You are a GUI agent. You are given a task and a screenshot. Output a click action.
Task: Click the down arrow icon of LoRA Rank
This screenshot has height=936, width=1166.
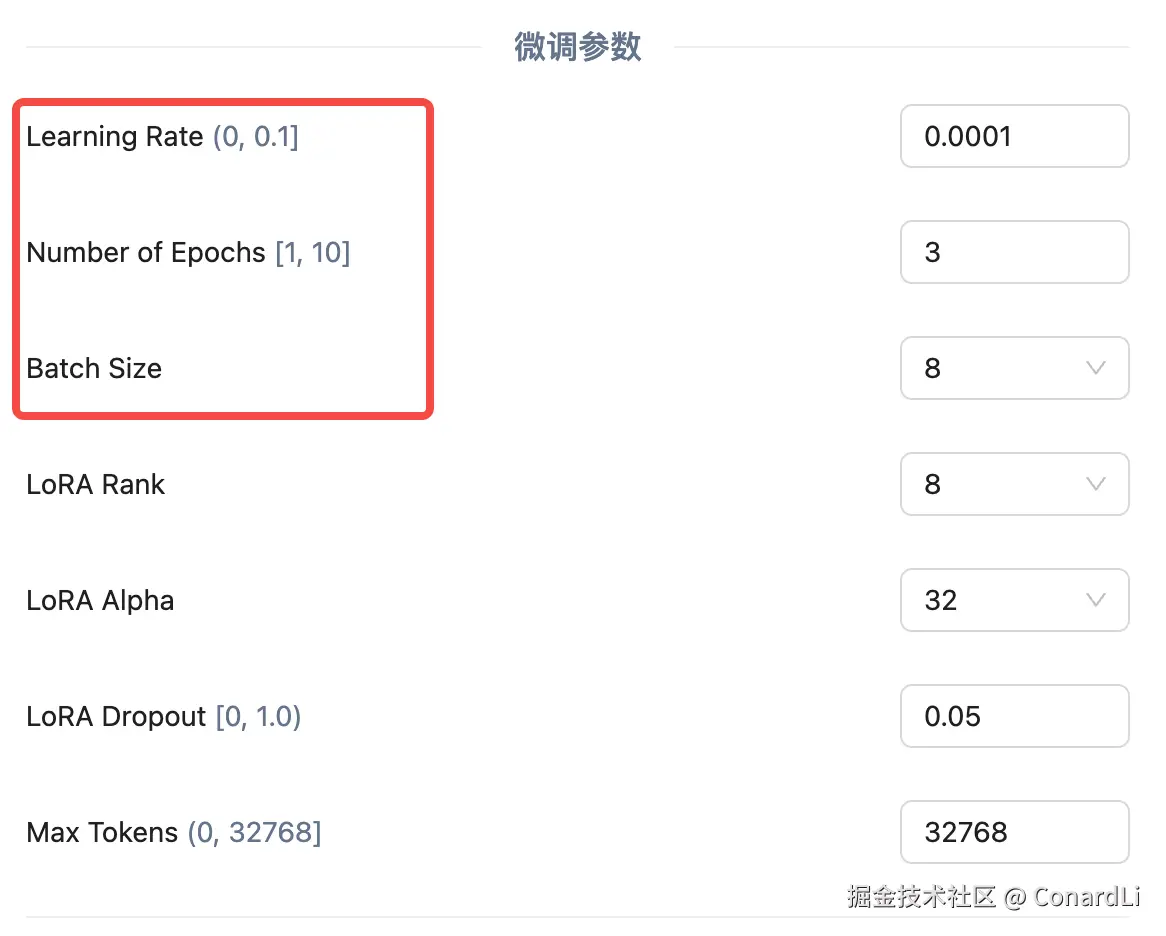[1095, 484]
